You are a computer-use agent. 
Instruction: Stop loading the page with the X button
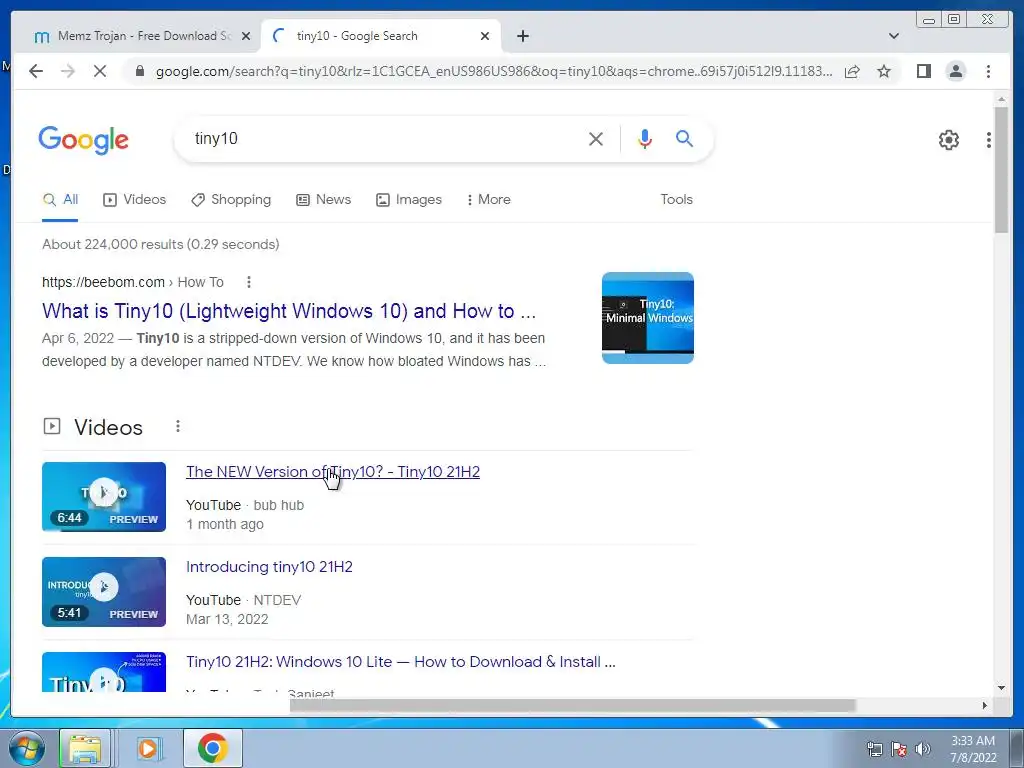click(x=99, y=71)
